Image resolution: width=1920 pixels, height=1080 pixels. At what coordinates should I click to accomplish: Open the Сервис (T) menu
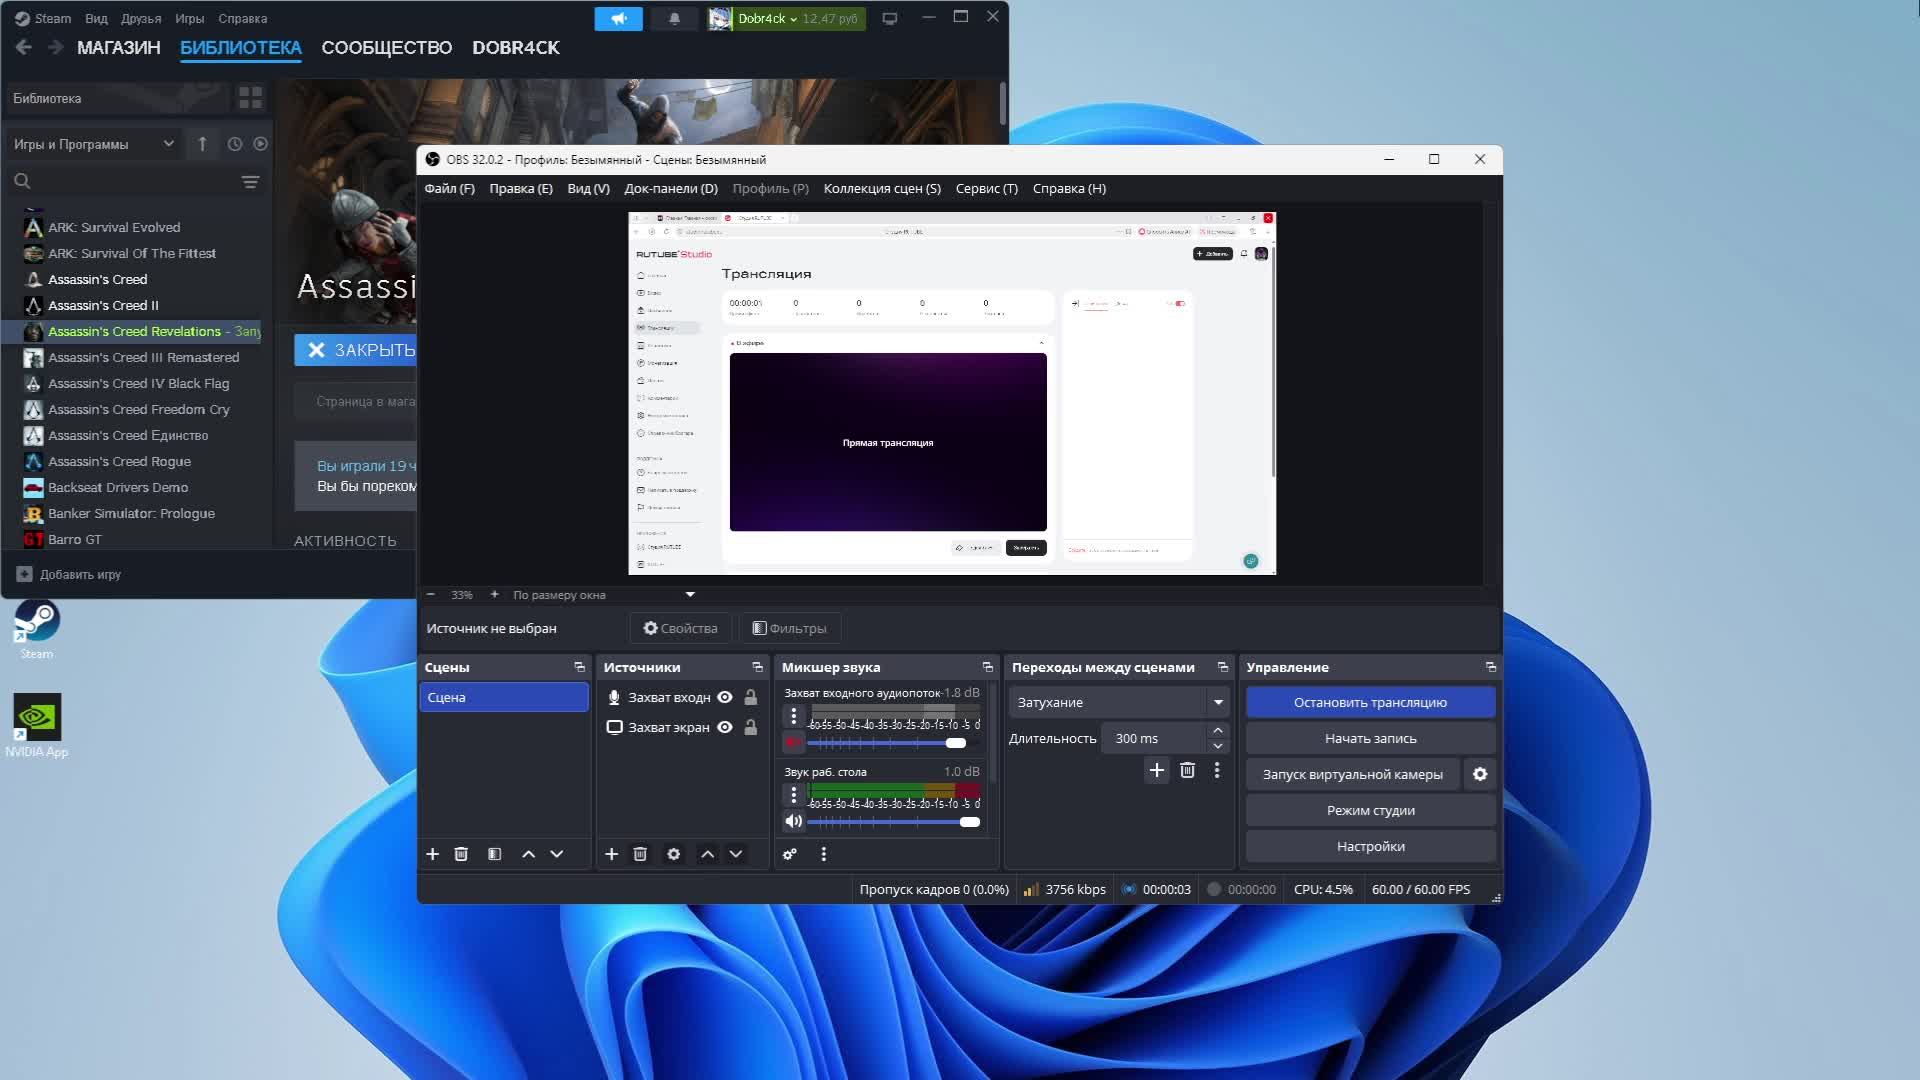(x=986, y=188)
